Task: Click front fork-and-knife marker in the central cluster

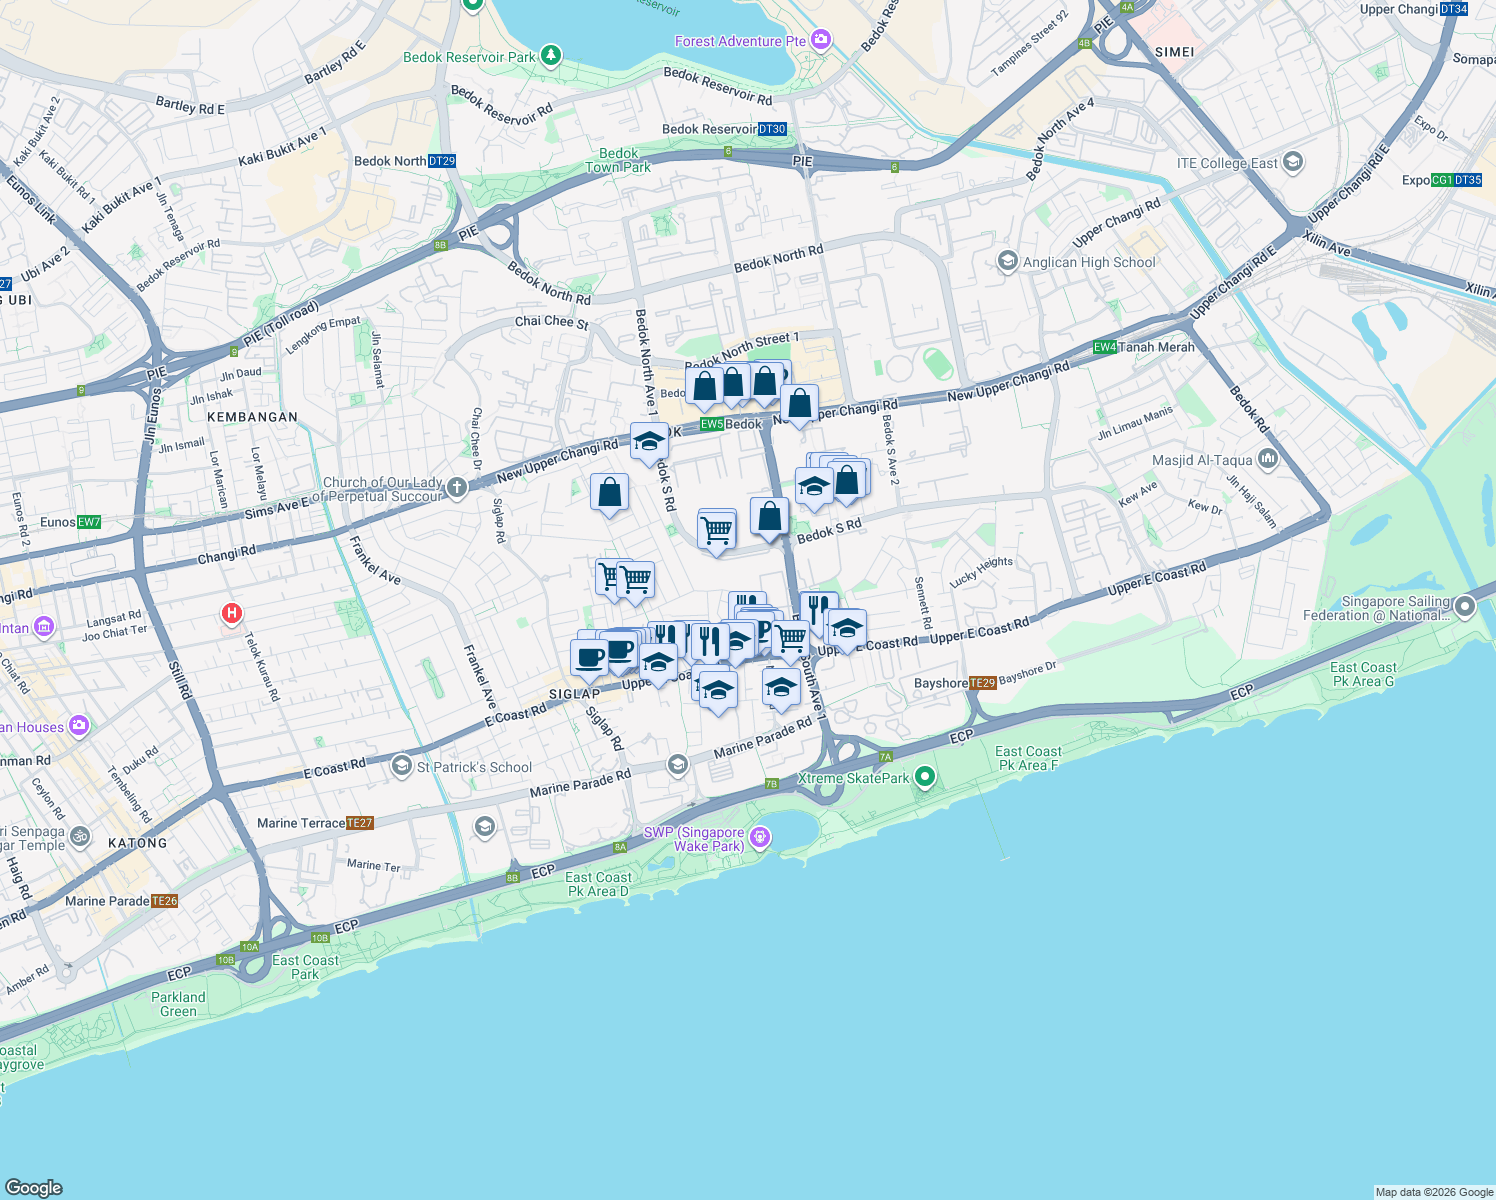Action: (710, 641)
